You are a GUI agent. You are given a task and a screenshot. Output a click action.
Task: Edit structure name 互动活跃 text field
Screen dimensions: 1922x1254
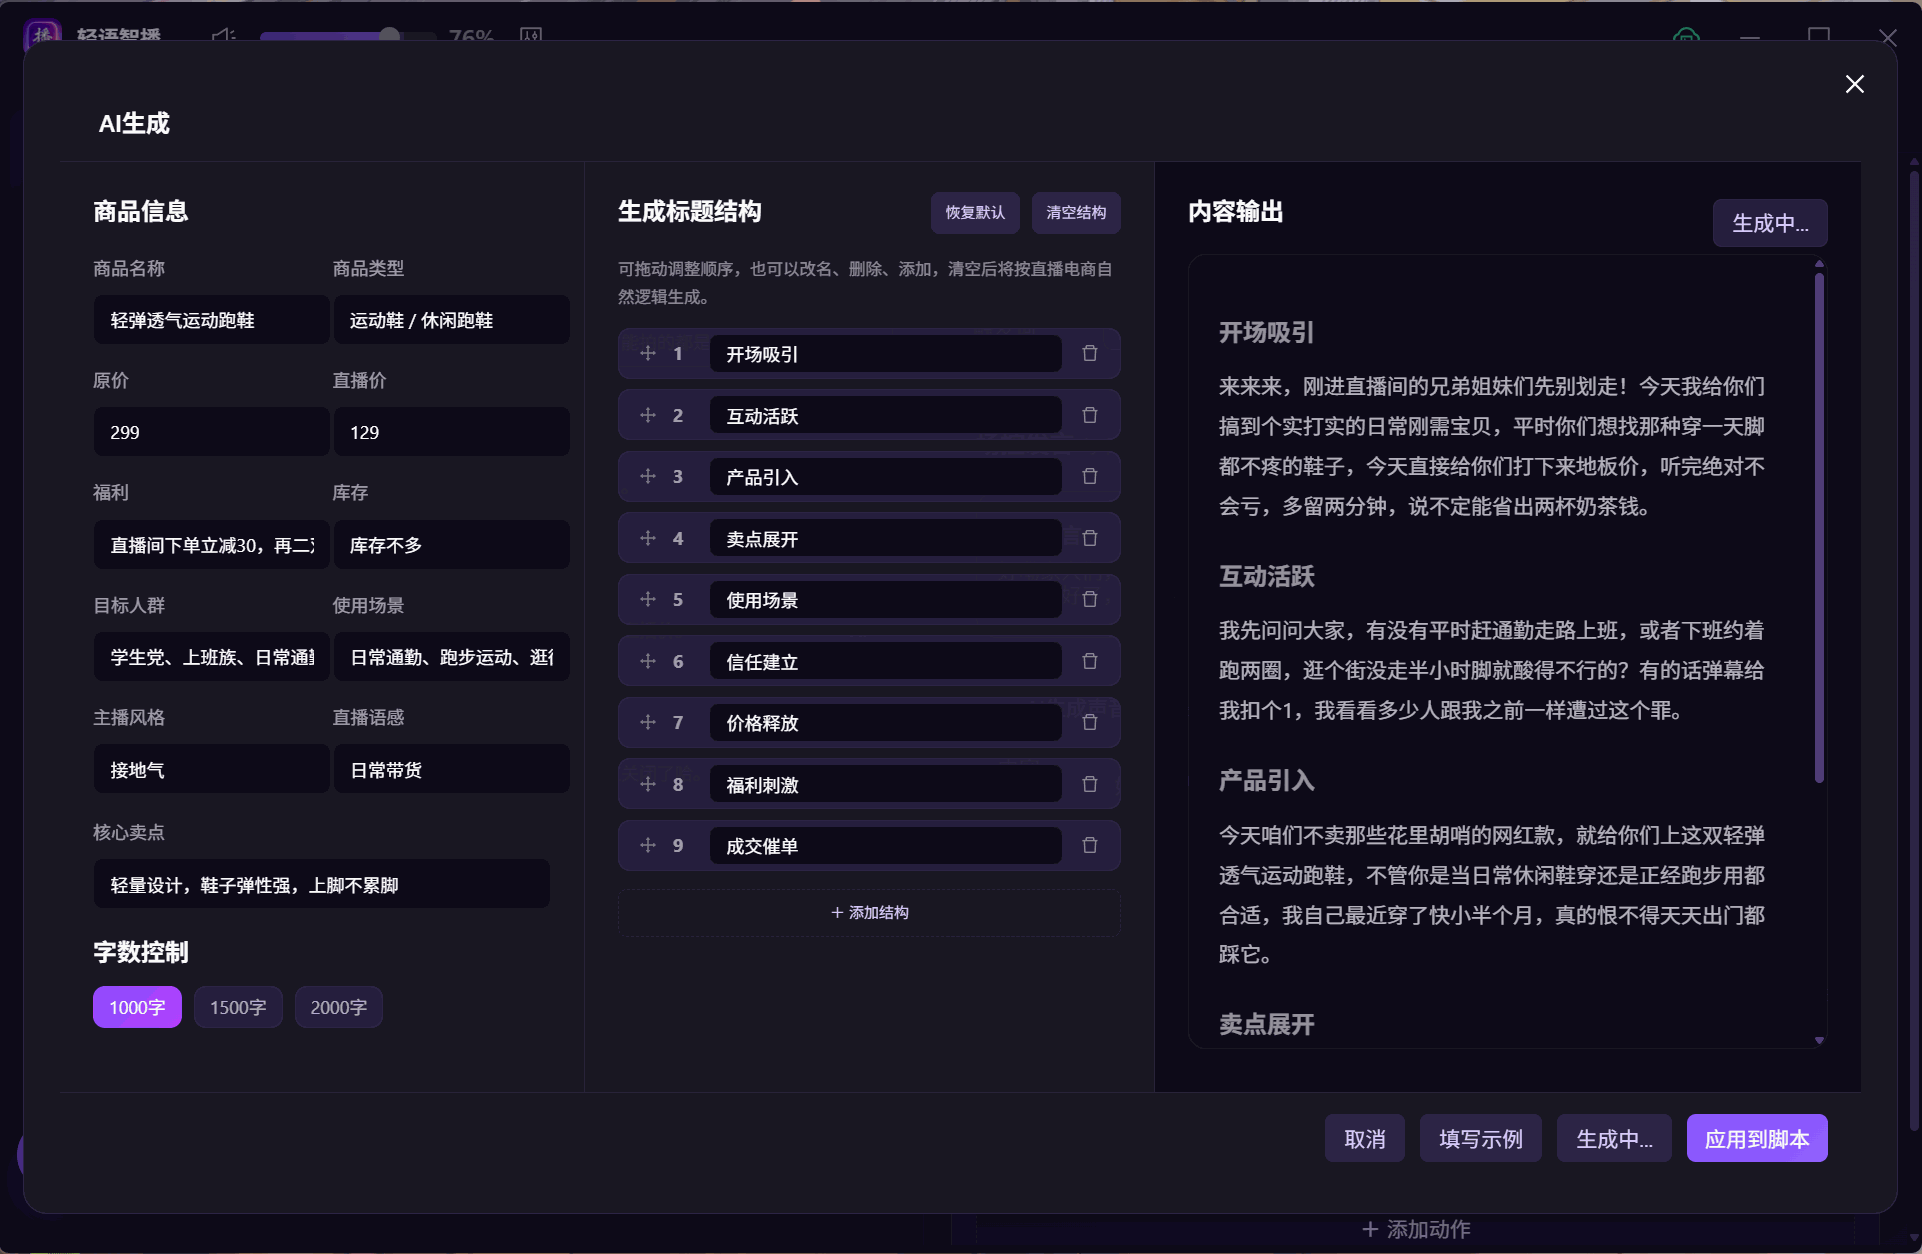point(885,415)
